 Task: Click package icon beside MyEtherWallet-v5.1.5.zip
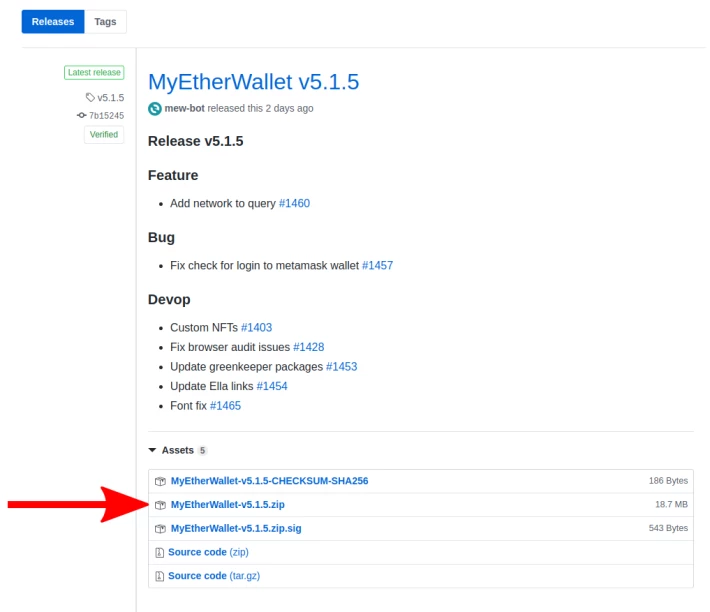(x=160, y=505)
